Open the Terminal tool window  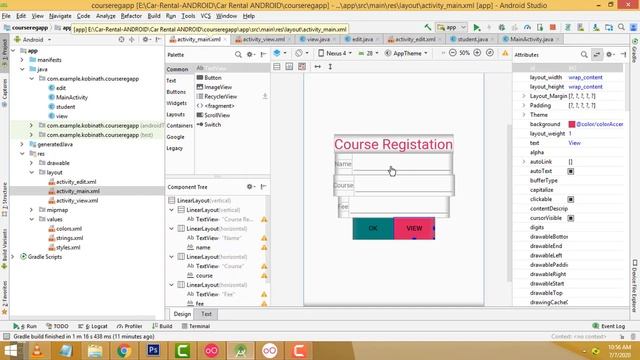click(196, 326)
